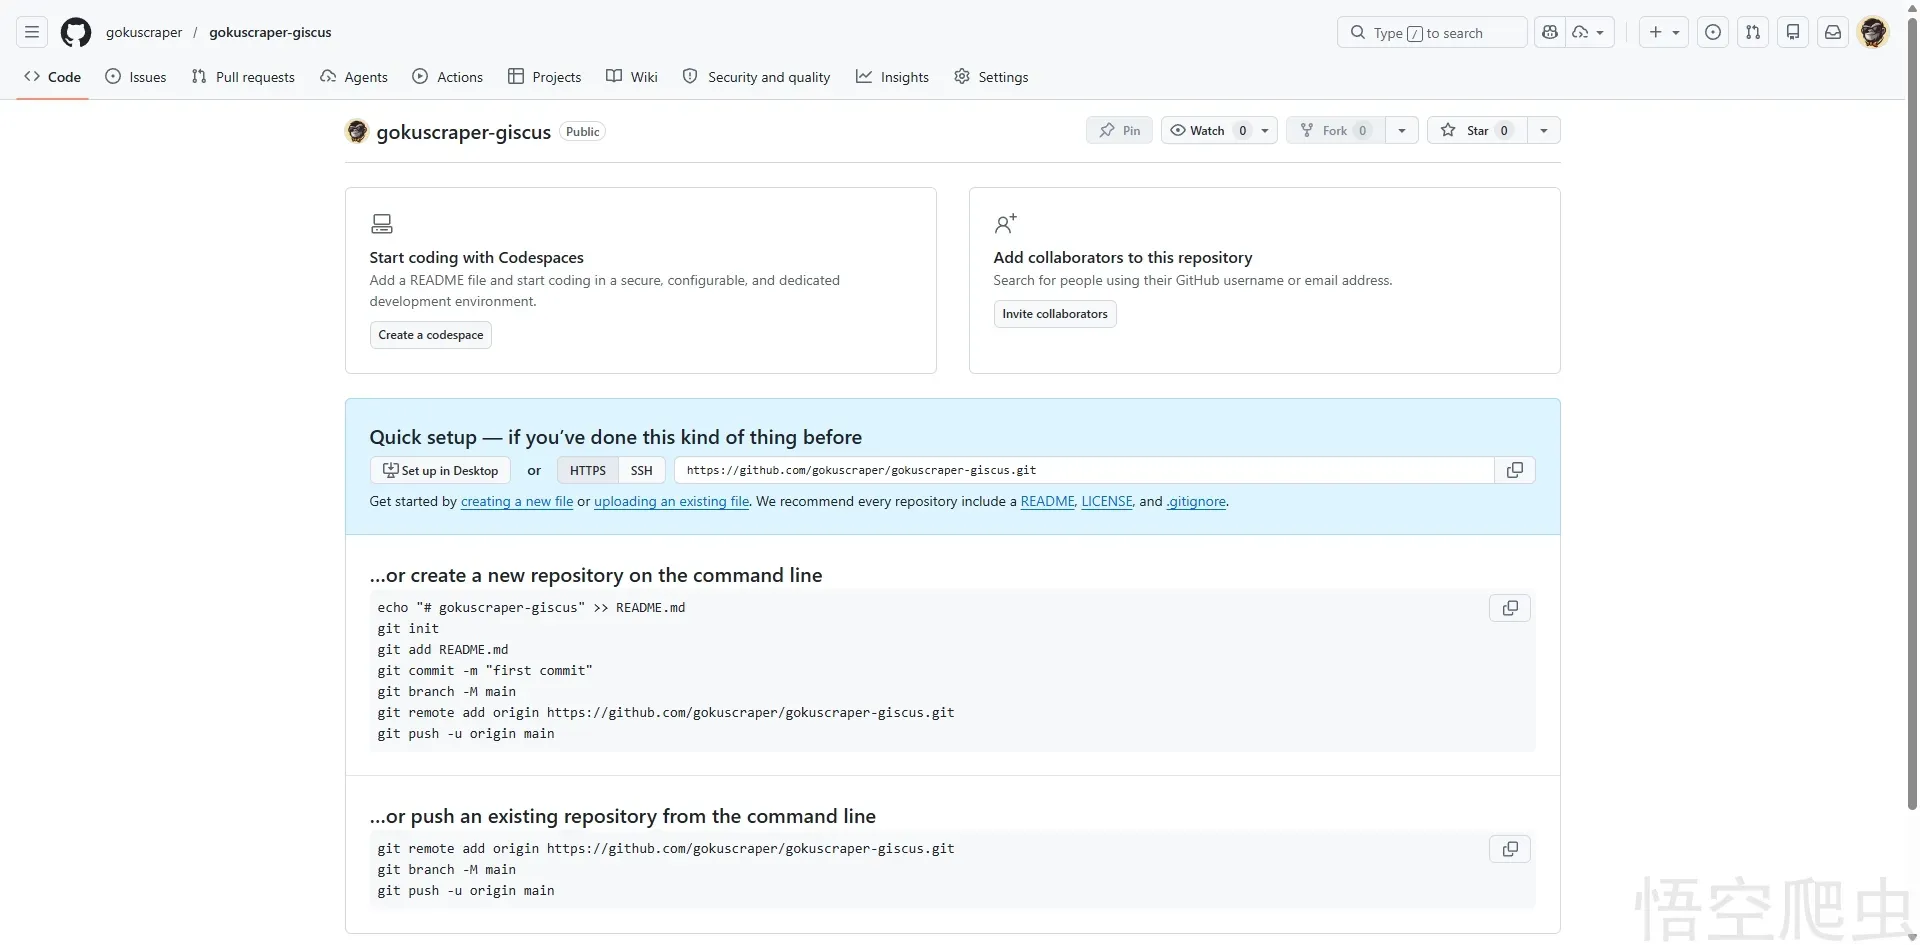
Task: Copy the new repository command-line snippet
Action: tap(1509, 608)
